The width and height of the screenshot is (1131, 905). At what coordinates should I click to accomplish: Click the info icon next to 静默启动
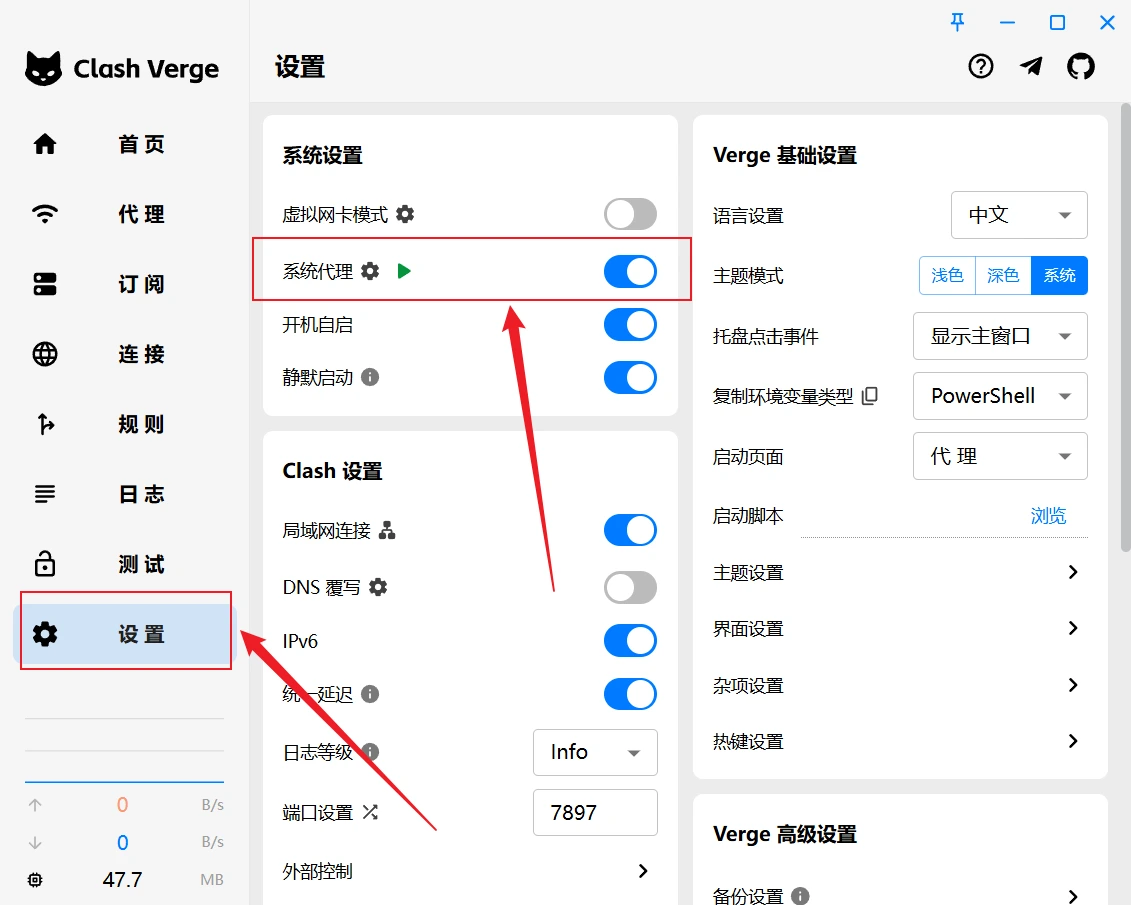(370, 377)
